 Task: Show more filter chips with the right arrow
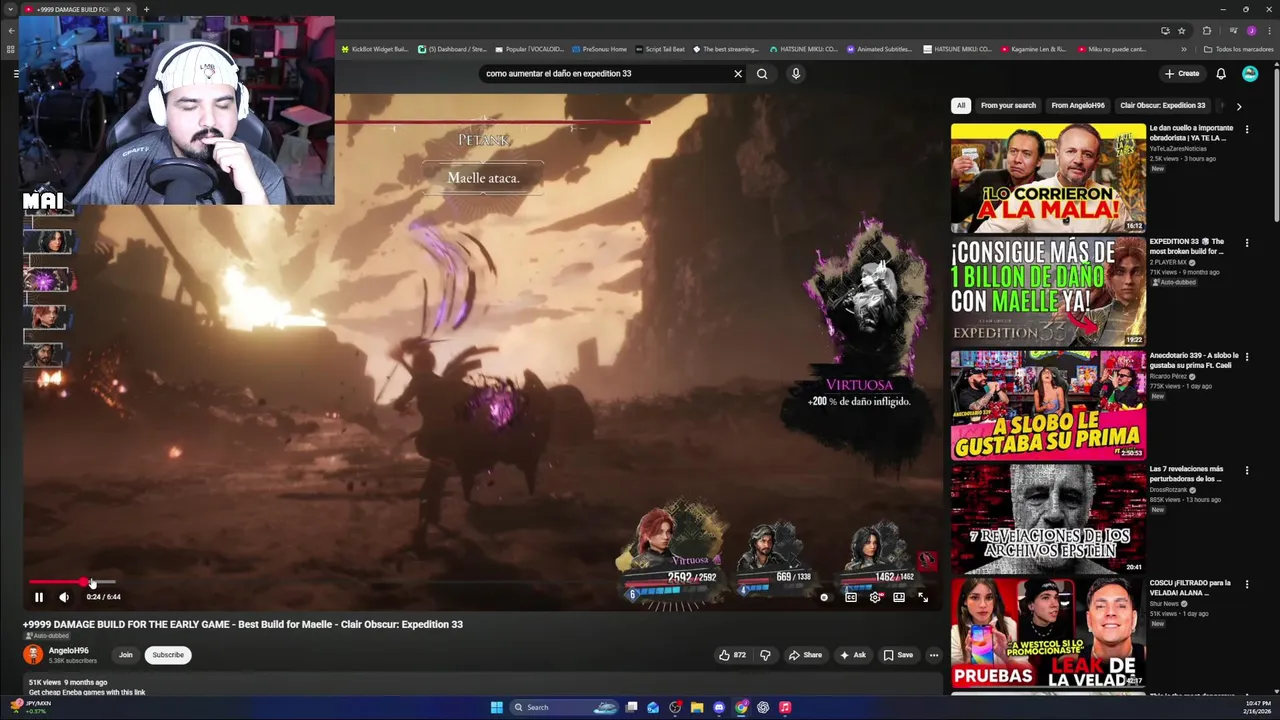tap(1239, 106)
